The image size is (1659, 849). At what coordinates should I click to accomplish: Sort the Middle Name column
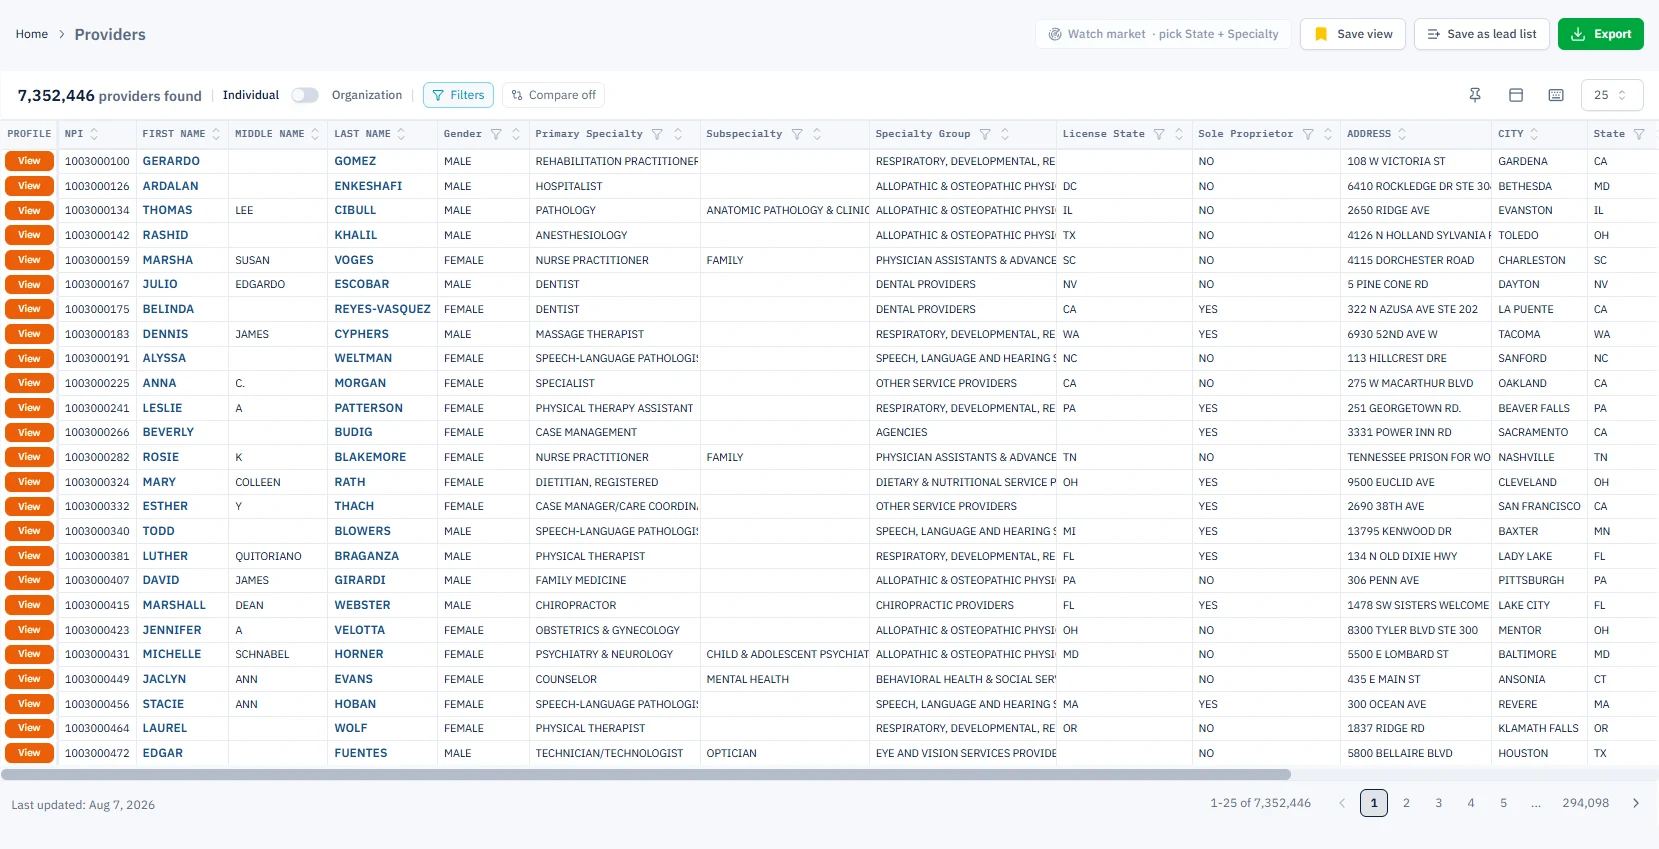[315, 134]
